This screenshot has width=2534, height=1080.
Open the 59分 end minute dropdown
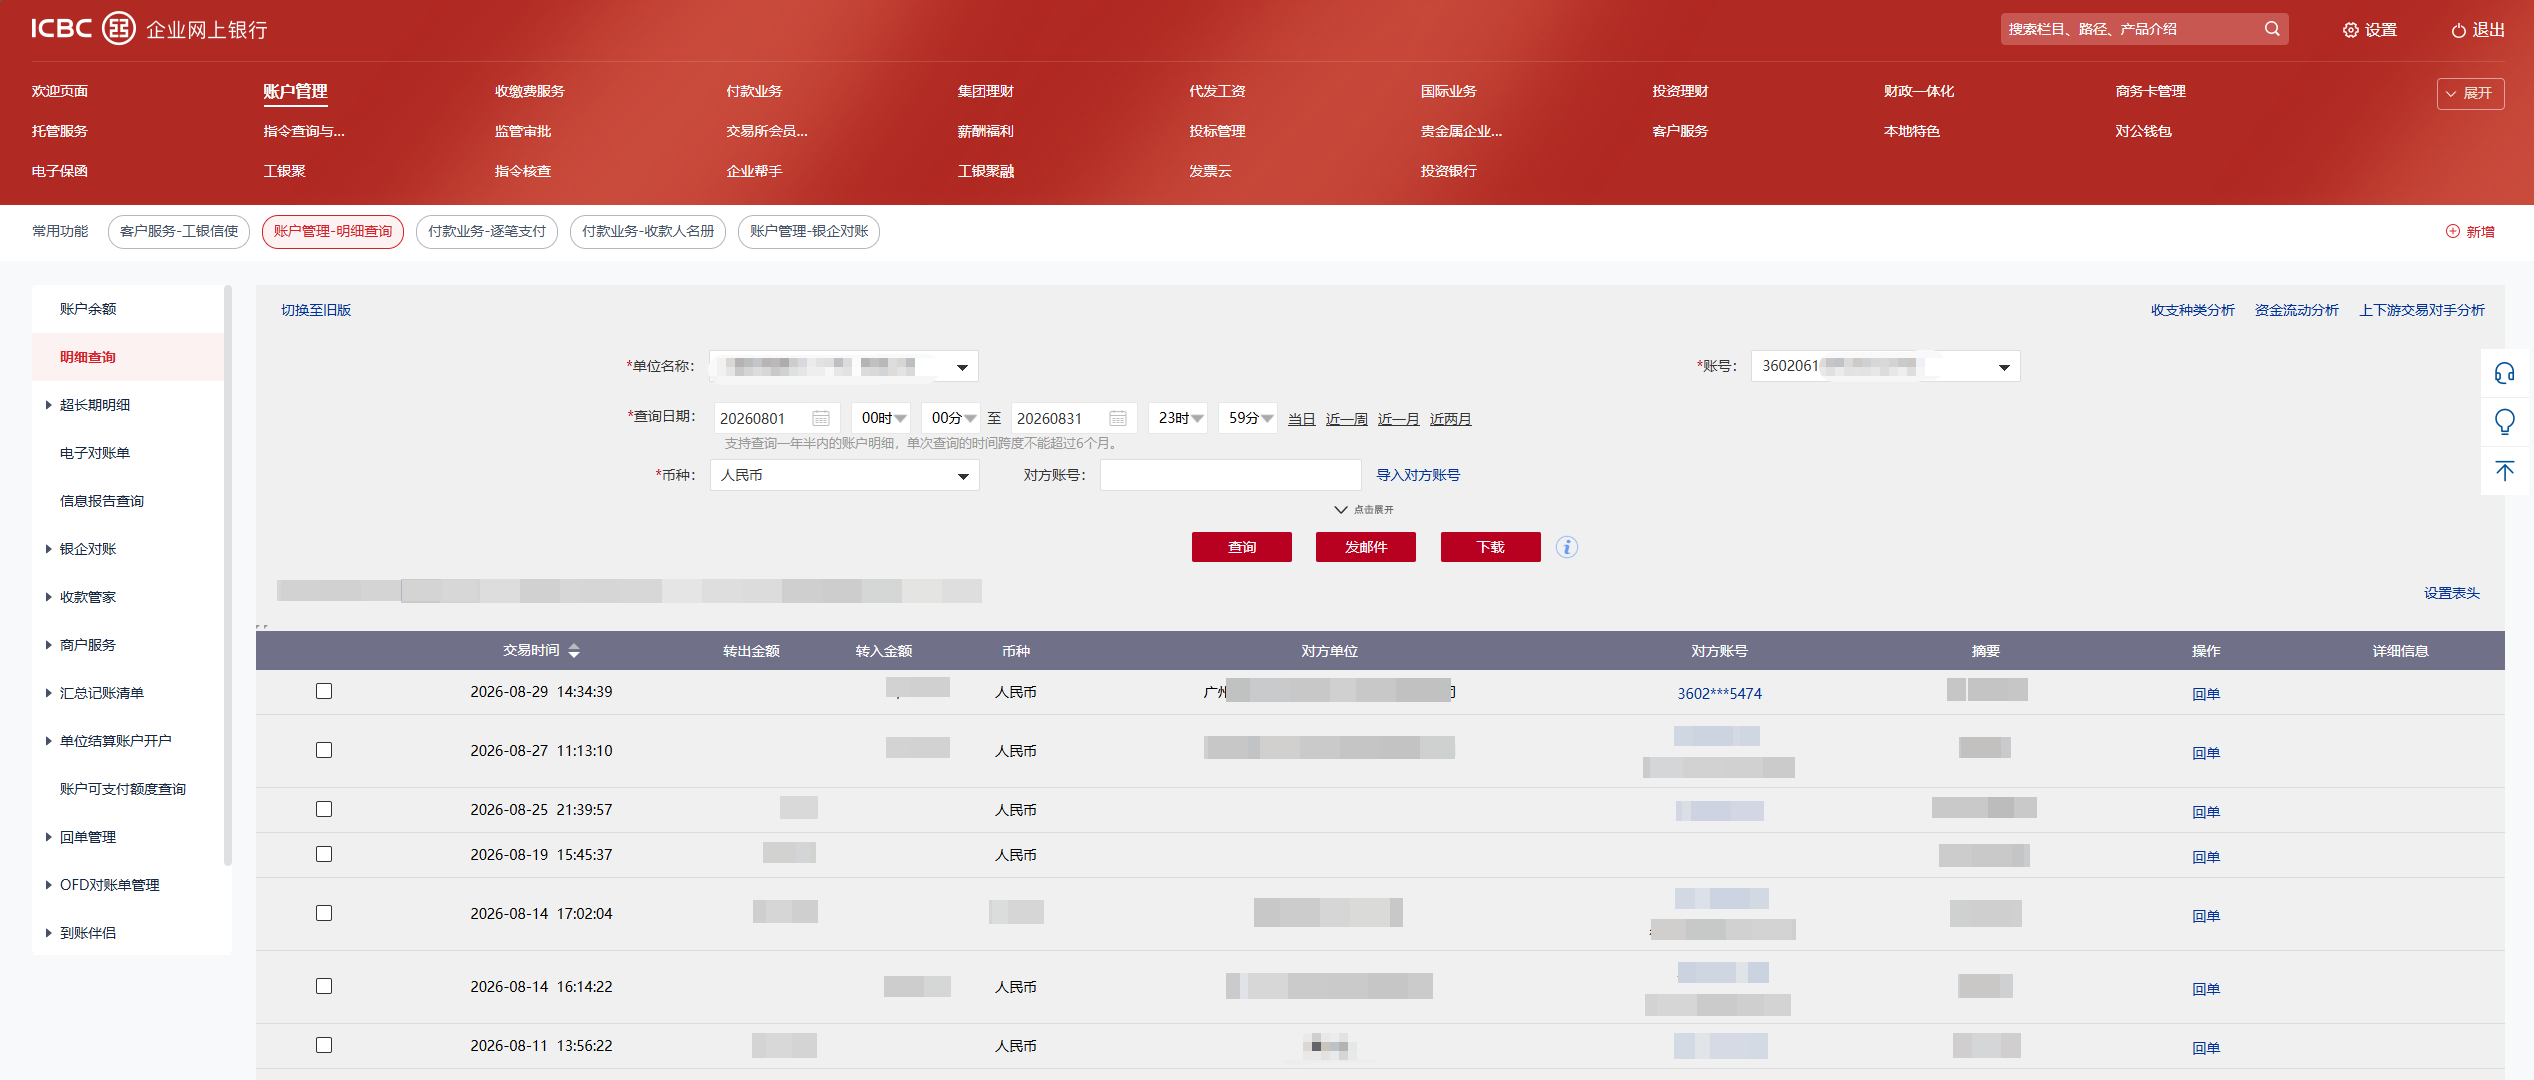(1247, 418)
